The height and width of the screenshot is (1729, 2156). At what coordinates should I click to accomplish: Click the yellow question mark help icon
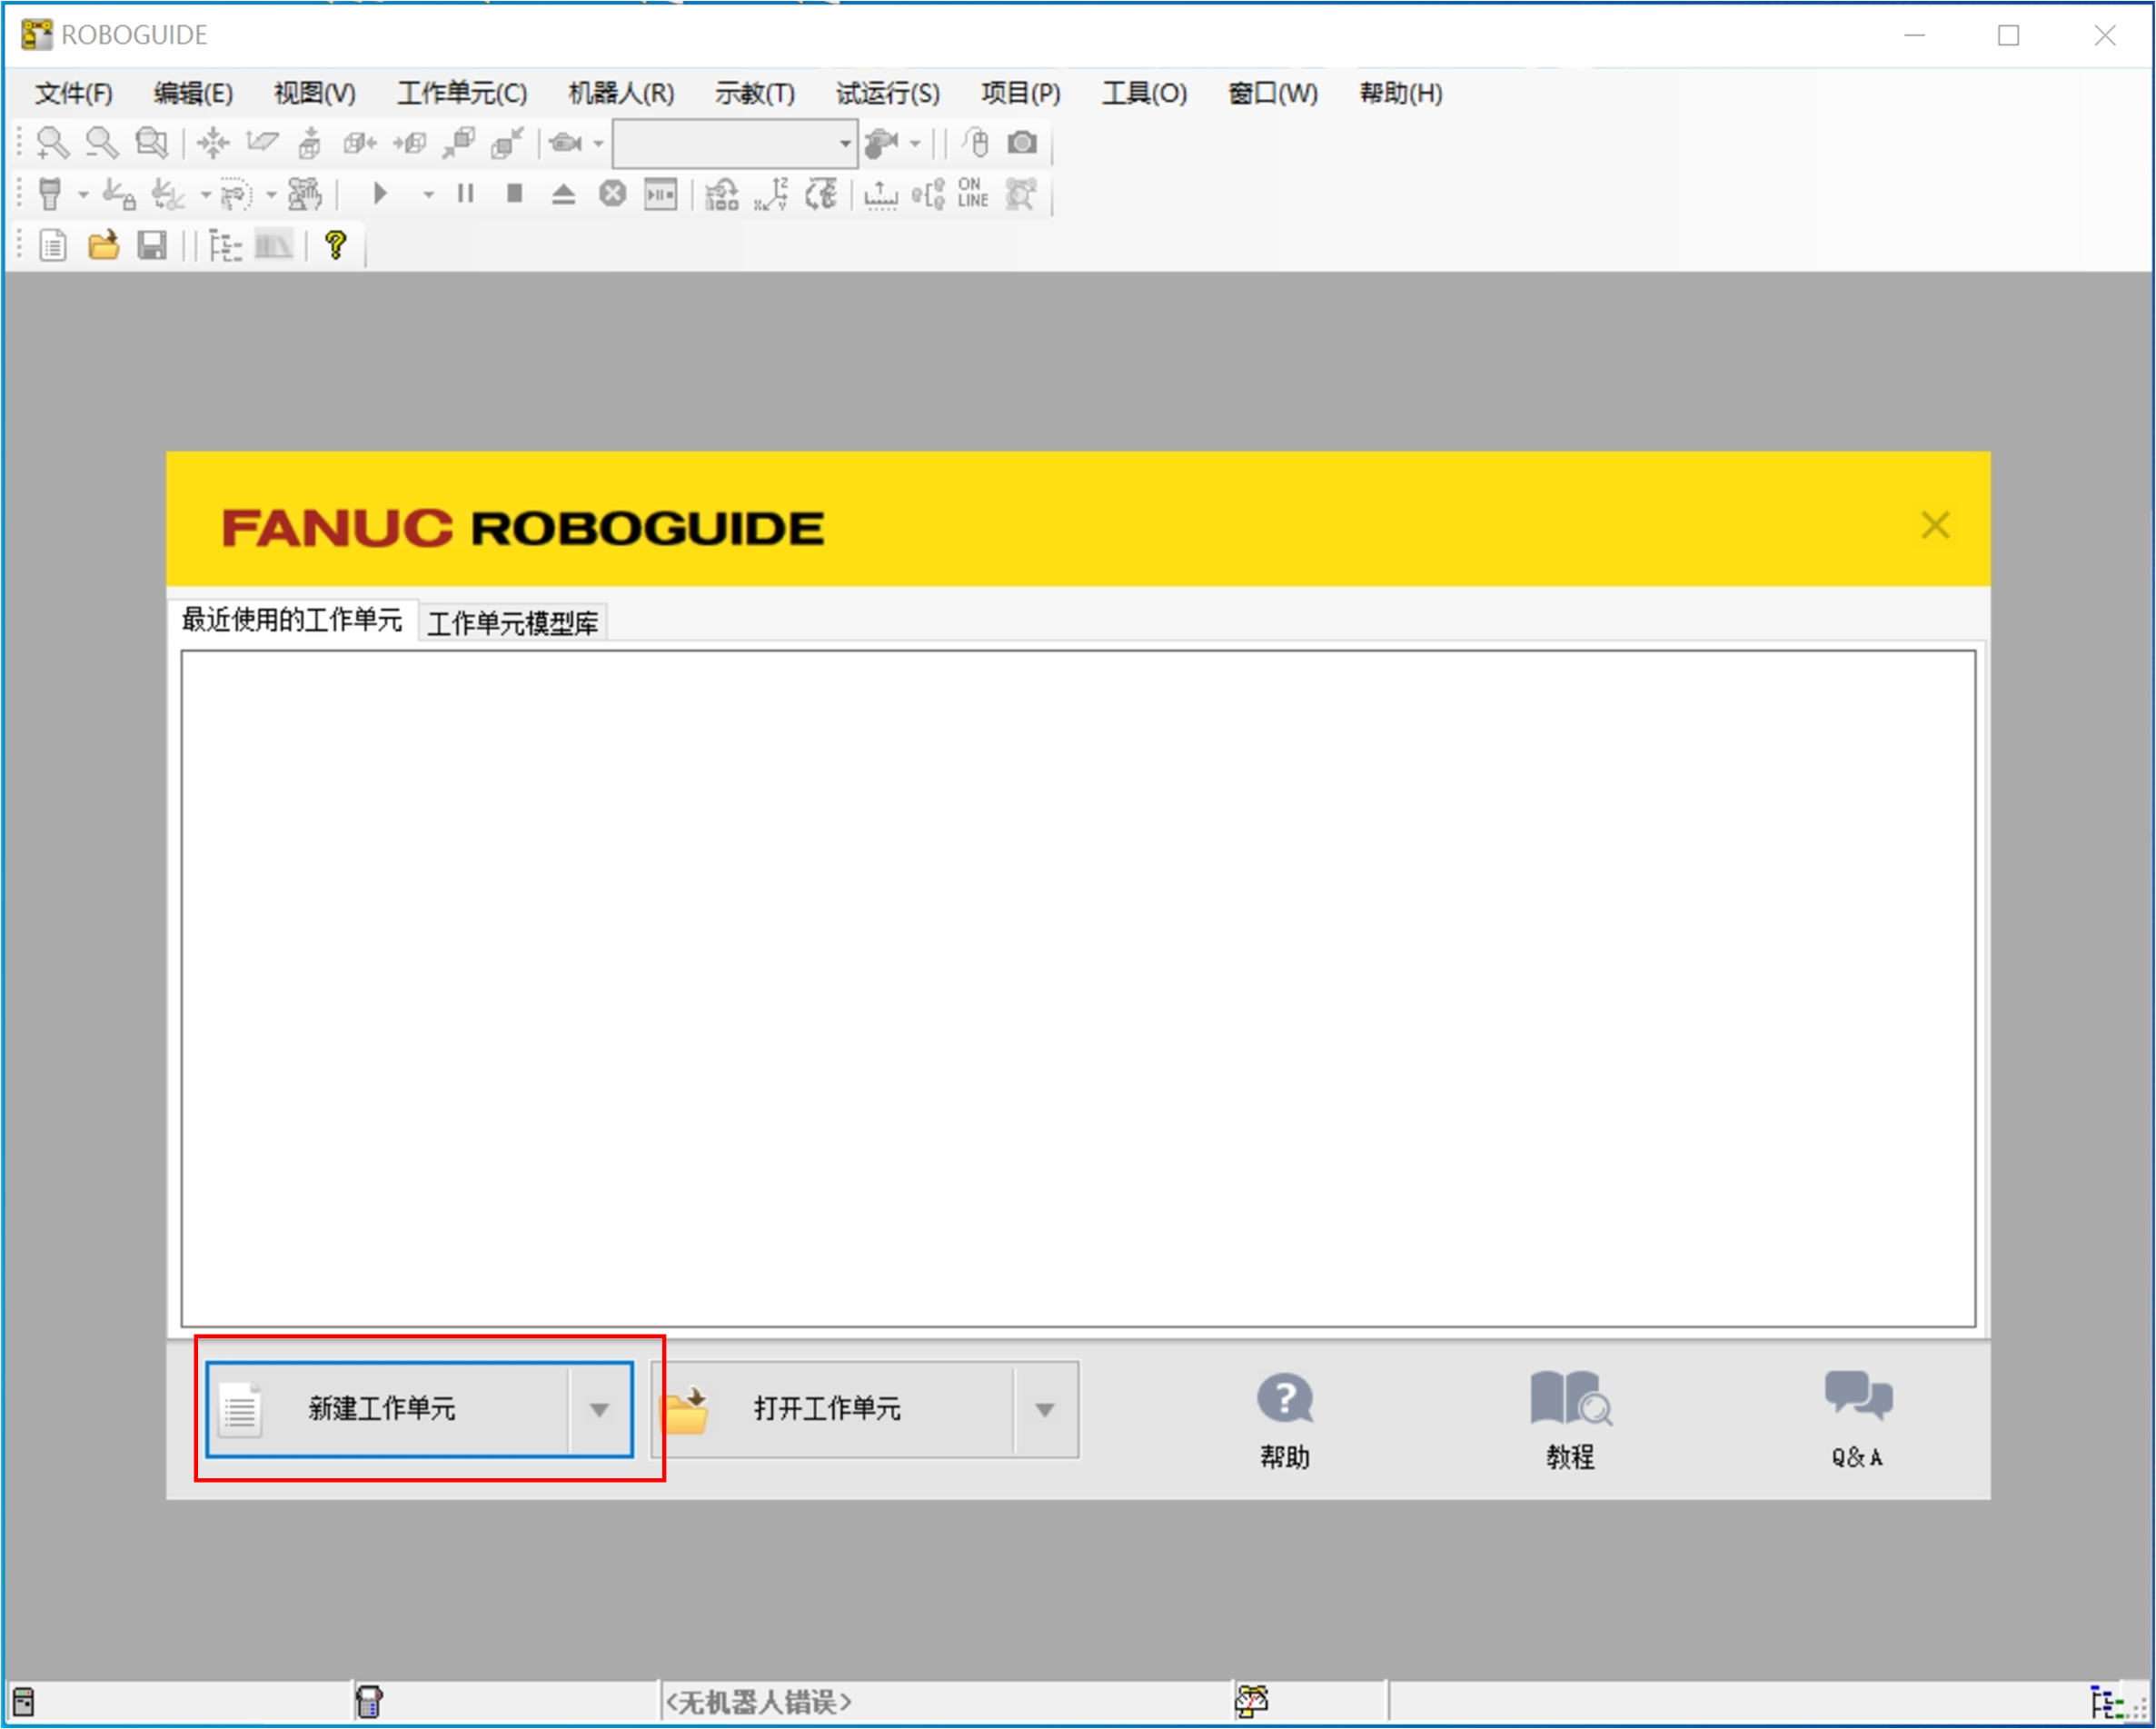point(335,245)
